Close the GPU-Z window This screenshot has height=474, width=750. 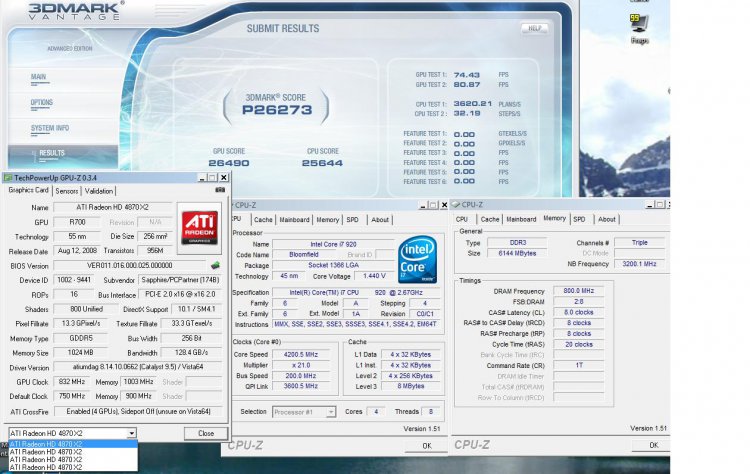(223, 177)
